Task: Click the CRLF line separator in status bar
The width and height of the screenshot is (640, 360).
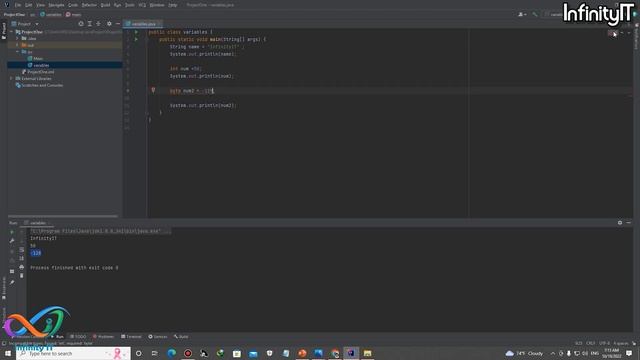Action: 591,343
